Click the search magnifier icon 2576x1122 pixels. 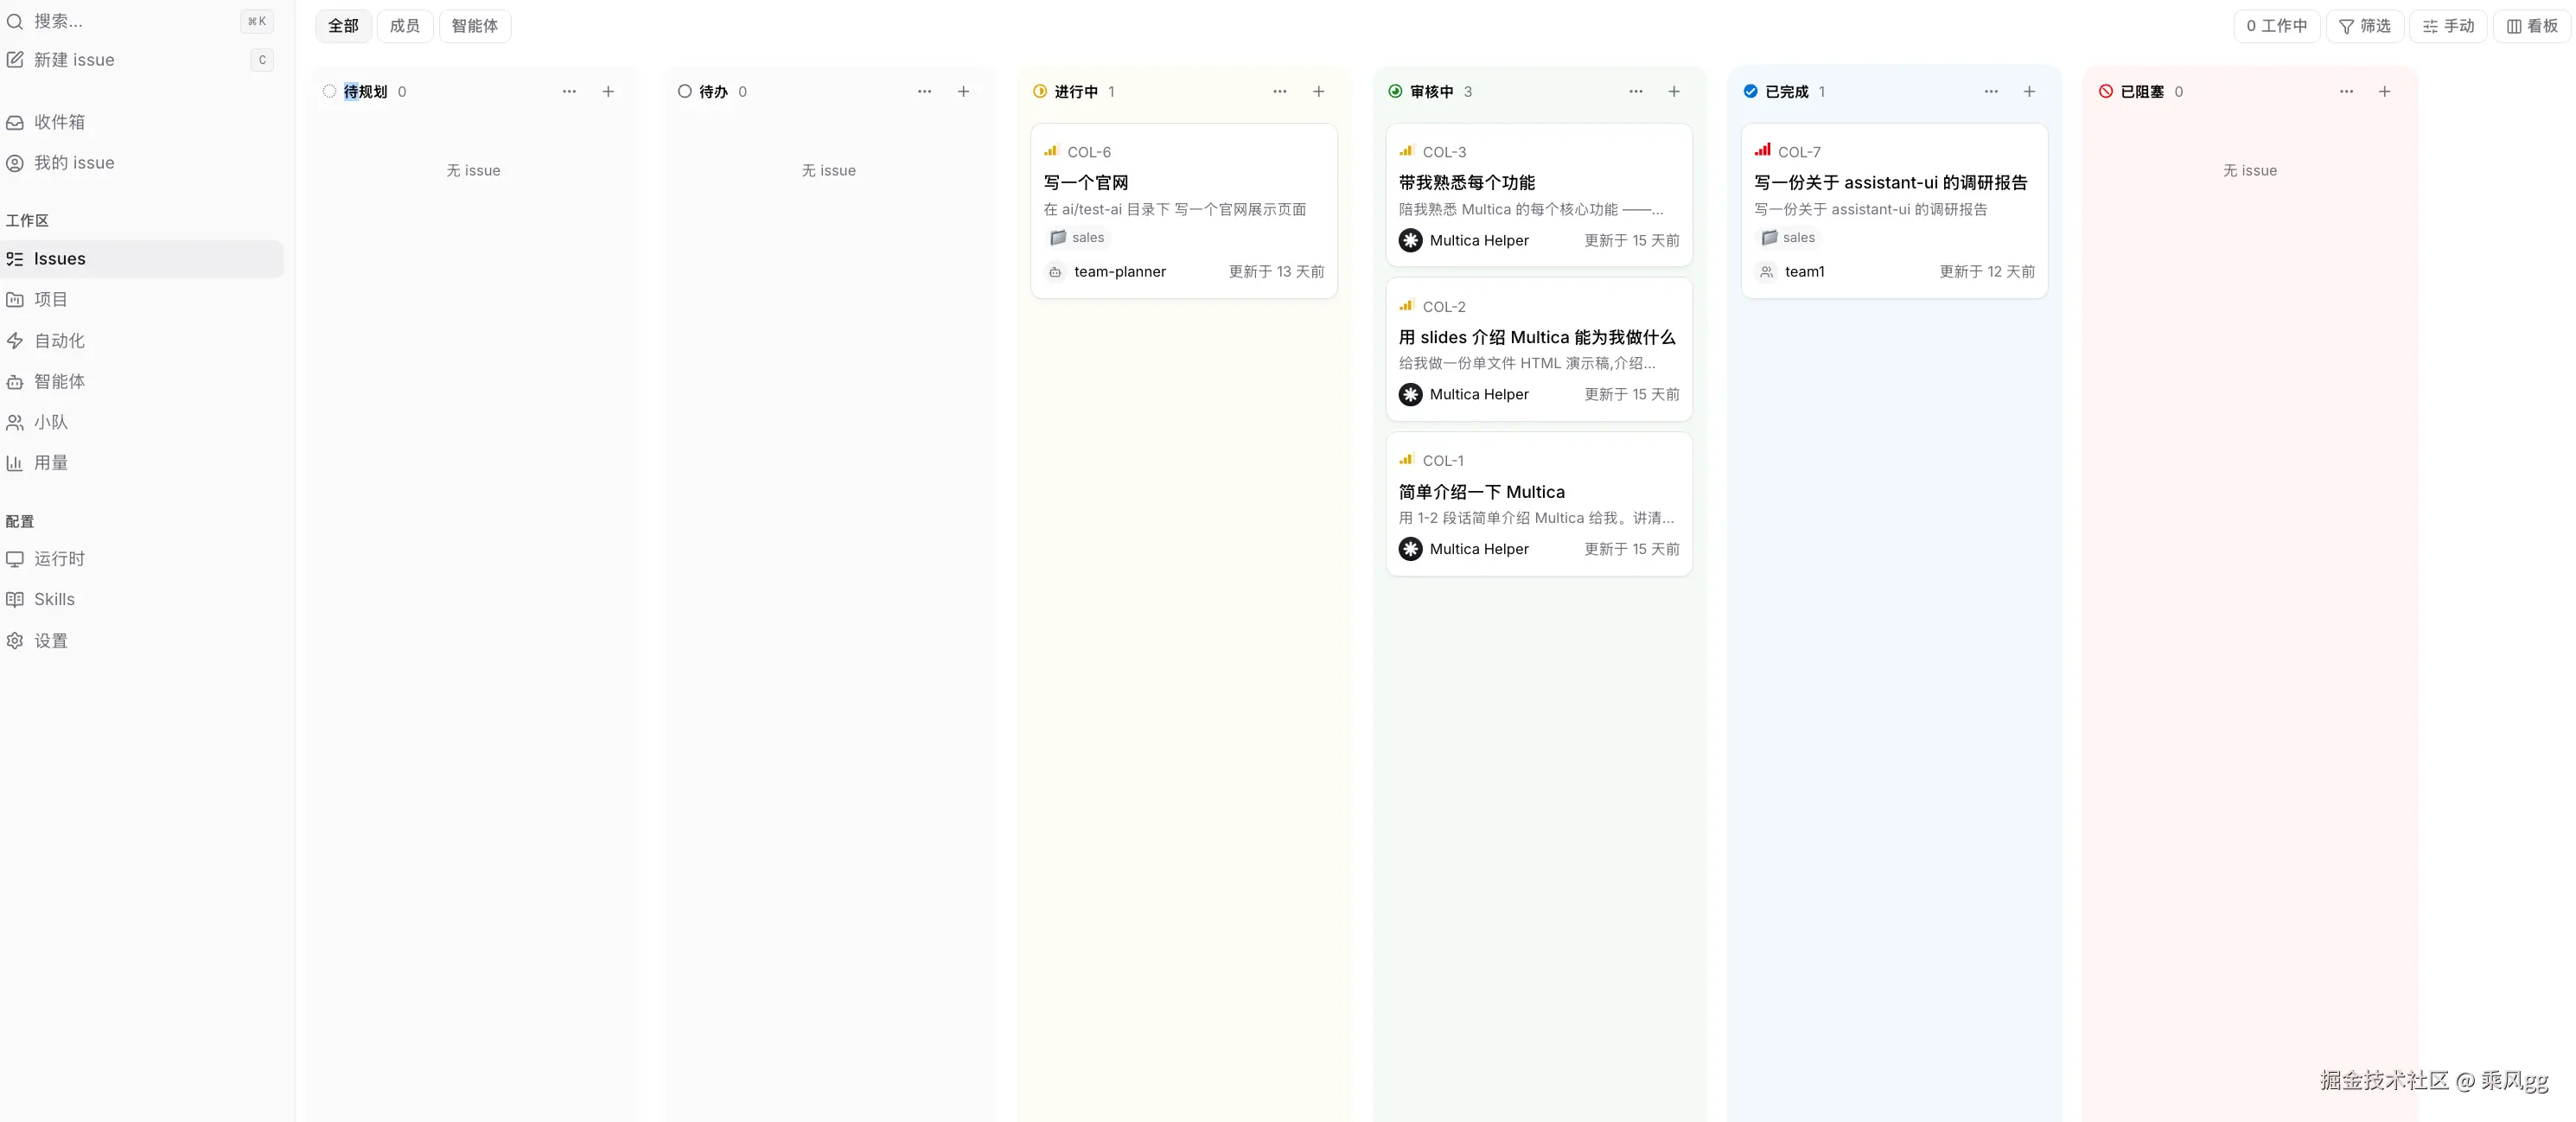[15, 21]
